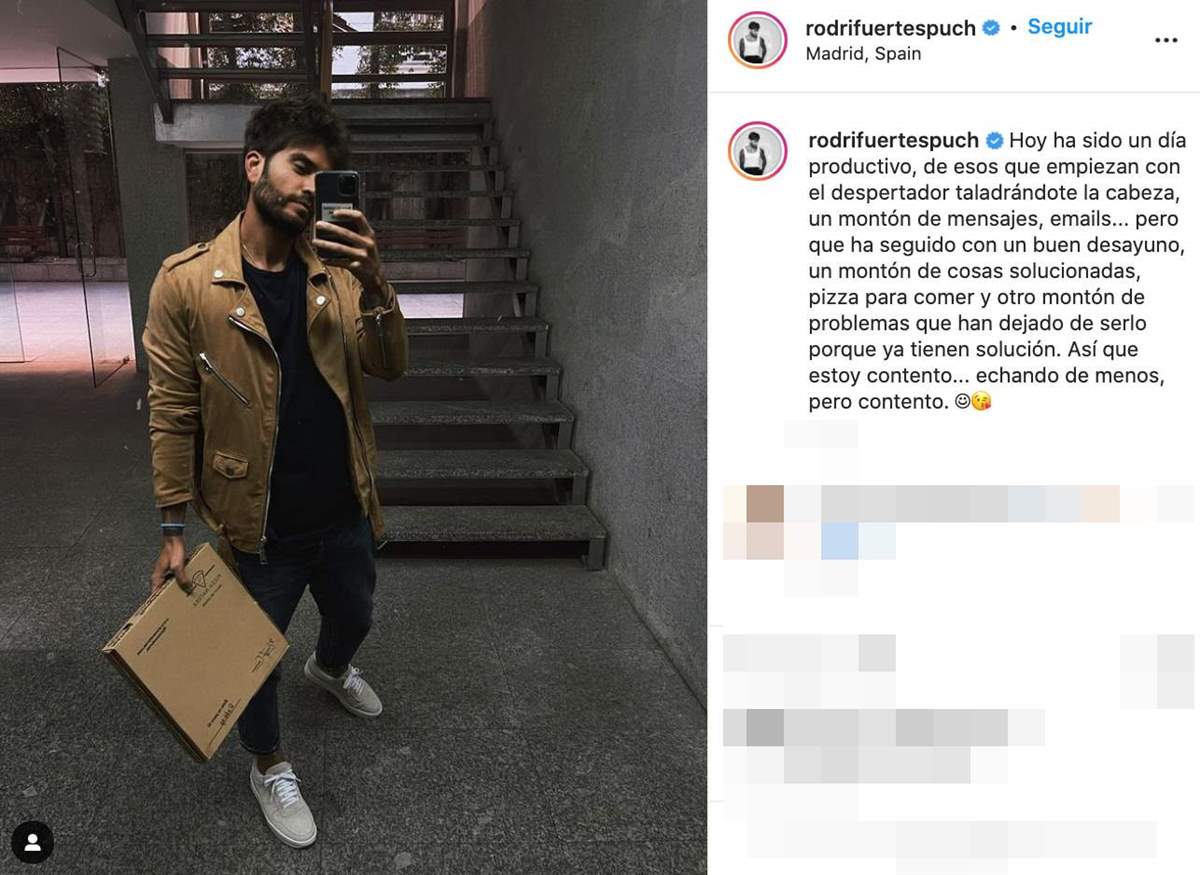
Task: Click the phone held in the selfie
Action: coord(337,209)
